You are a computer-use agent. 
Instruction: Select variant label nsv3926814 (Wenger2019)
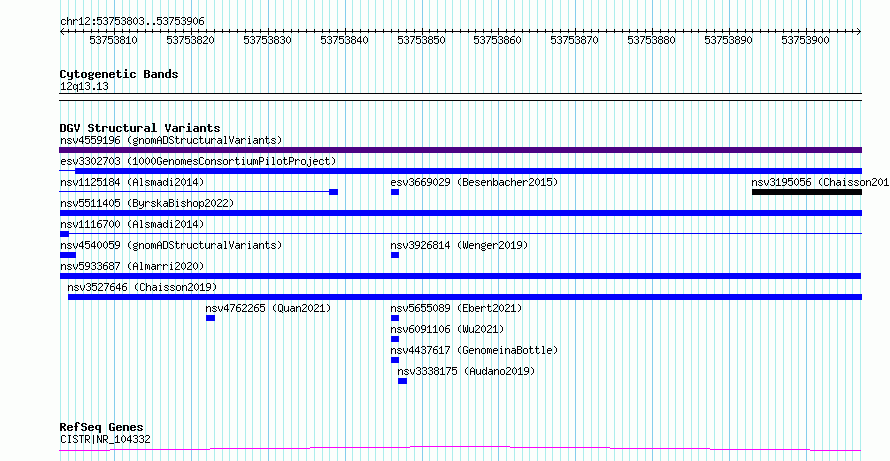point(459,245)
